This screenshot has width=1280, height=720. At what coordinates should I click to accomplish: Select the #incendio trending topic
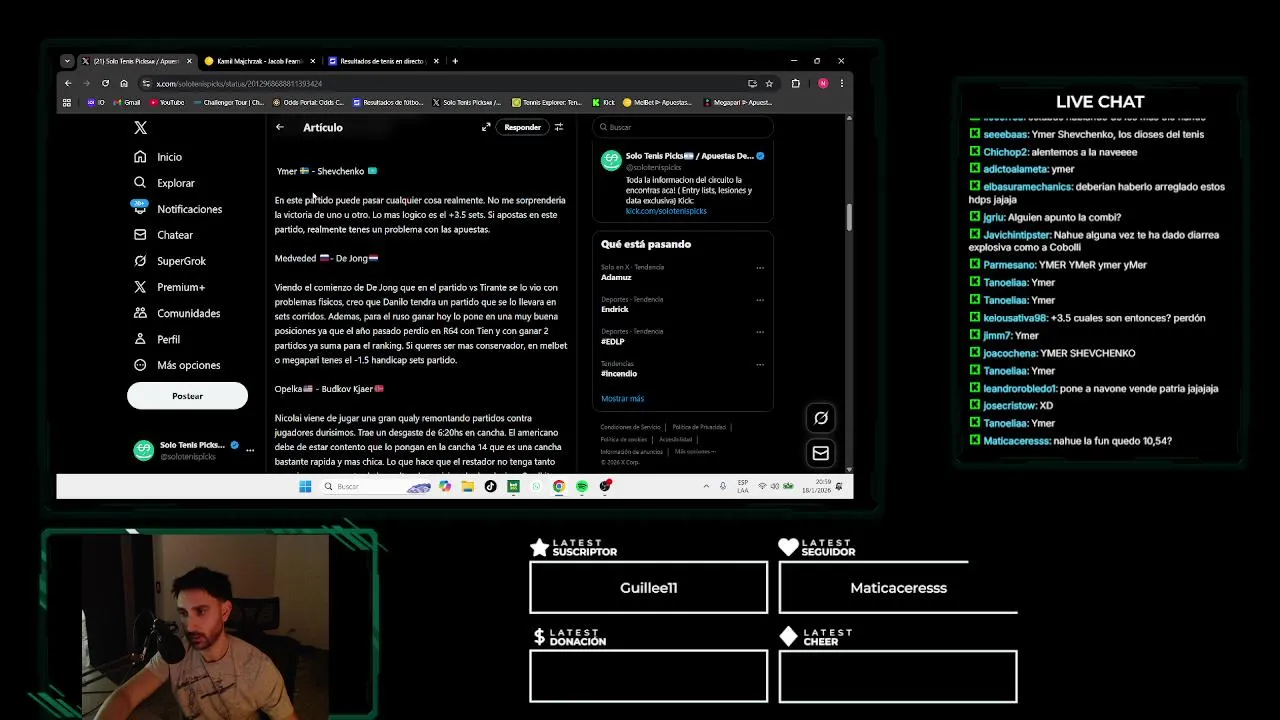[619, 373]
